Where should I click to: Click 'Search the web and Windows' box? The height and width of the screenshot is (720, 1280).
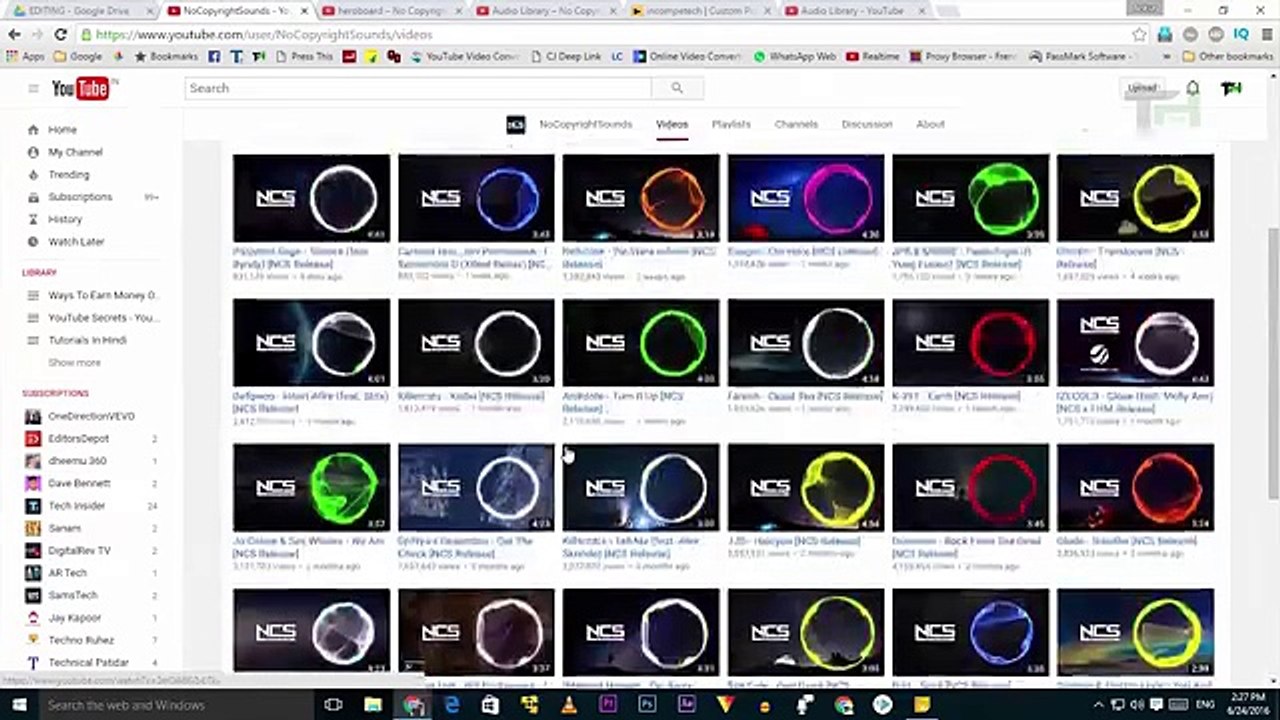[x=176, y=705]
